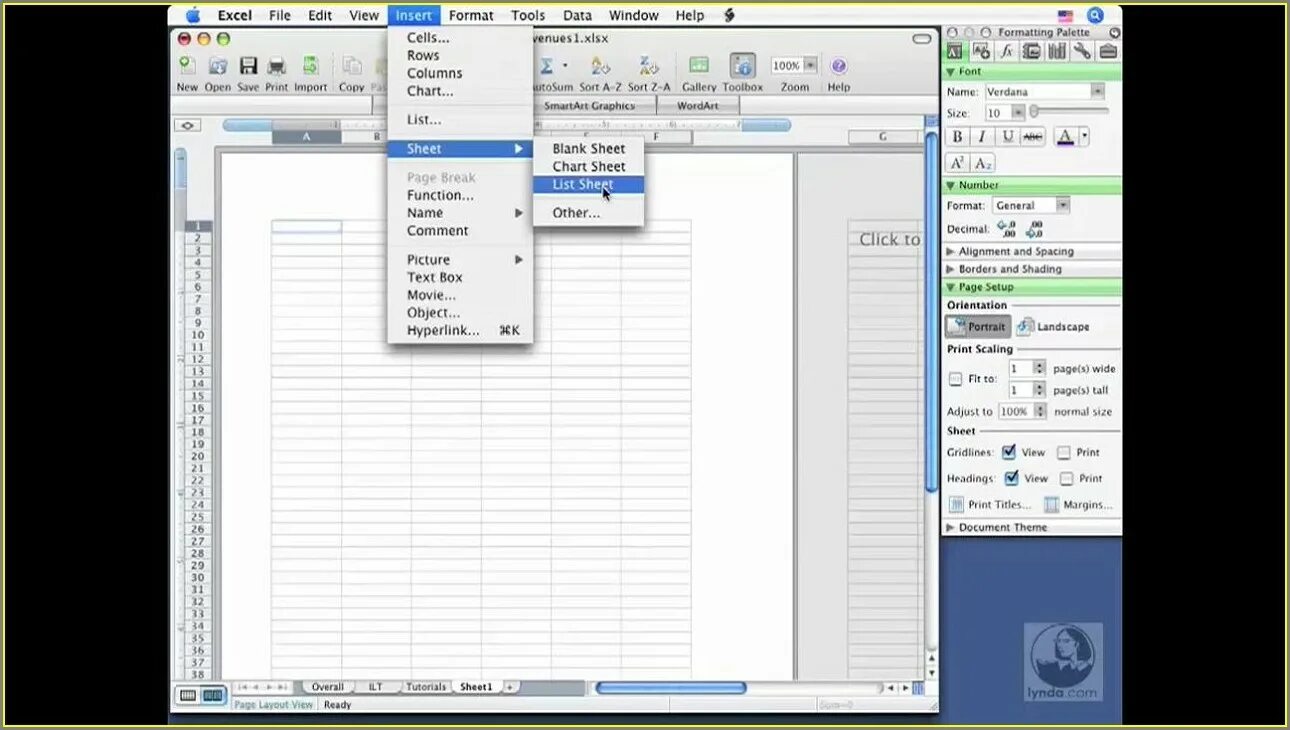Choose Blank Sheet in submenu
Image resolution: width=1290 pixels, height=730 pixels.
point(589,148)
